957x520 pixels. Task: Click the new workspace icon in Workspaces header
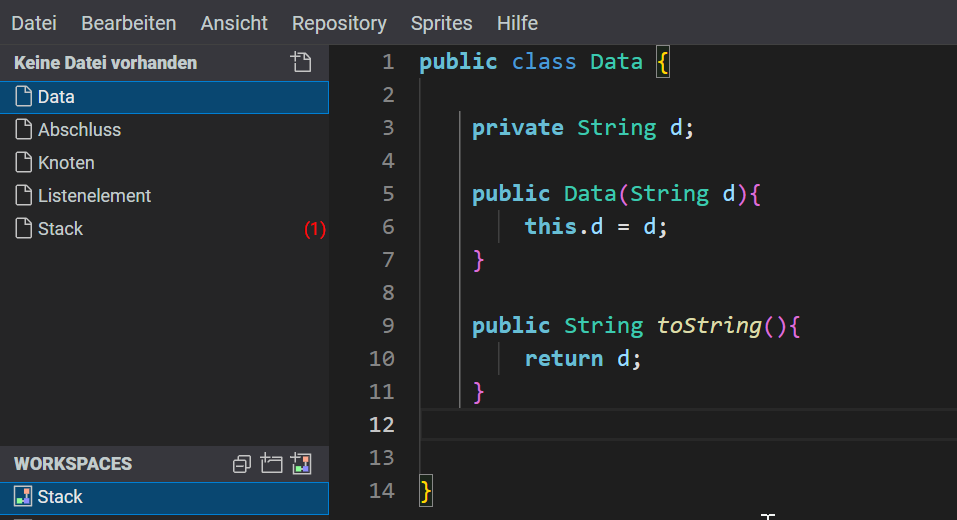(301, 464)
